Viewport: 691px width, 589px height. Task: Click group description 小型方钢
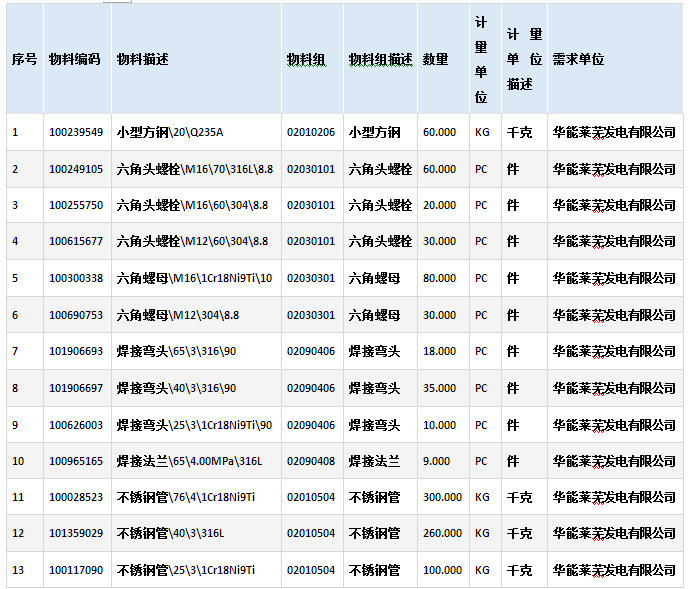click(x=374, y=132)
